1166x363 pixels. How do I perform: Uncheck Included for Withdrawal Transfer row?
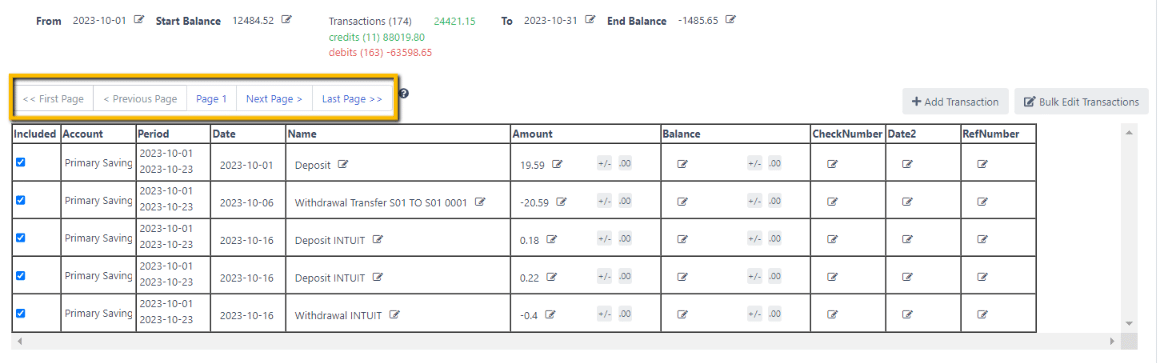pyautogui.click(x=21, y=199)
